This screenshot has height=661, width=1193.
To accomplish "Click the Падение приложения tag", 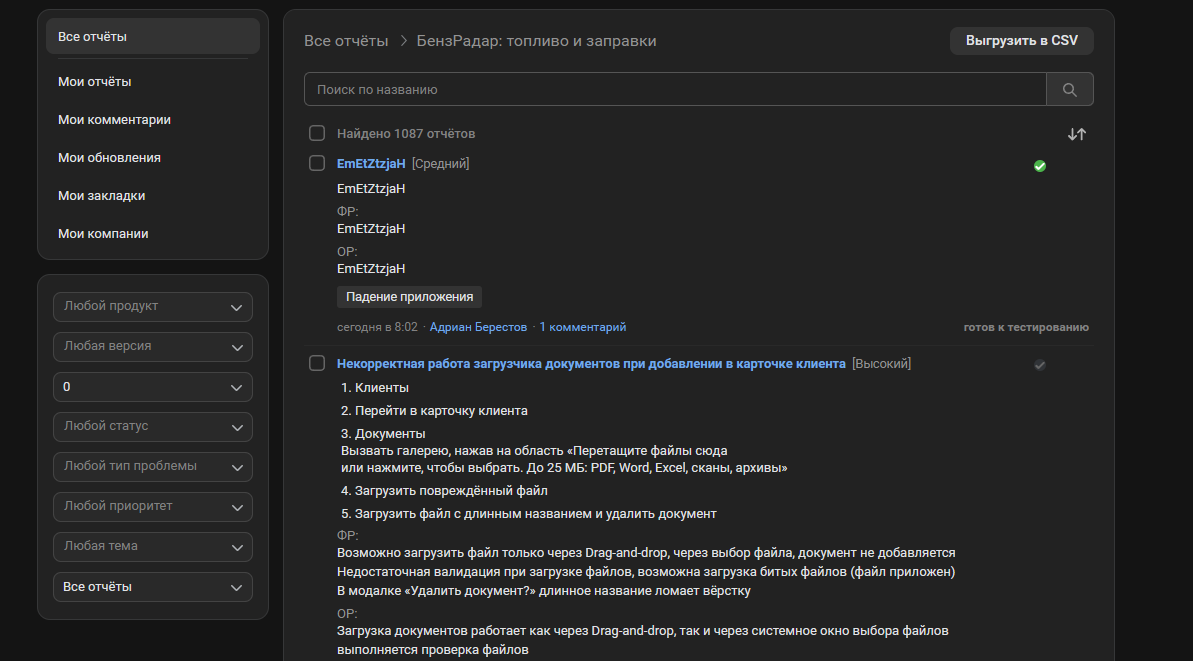I will [x=409, y=297].
